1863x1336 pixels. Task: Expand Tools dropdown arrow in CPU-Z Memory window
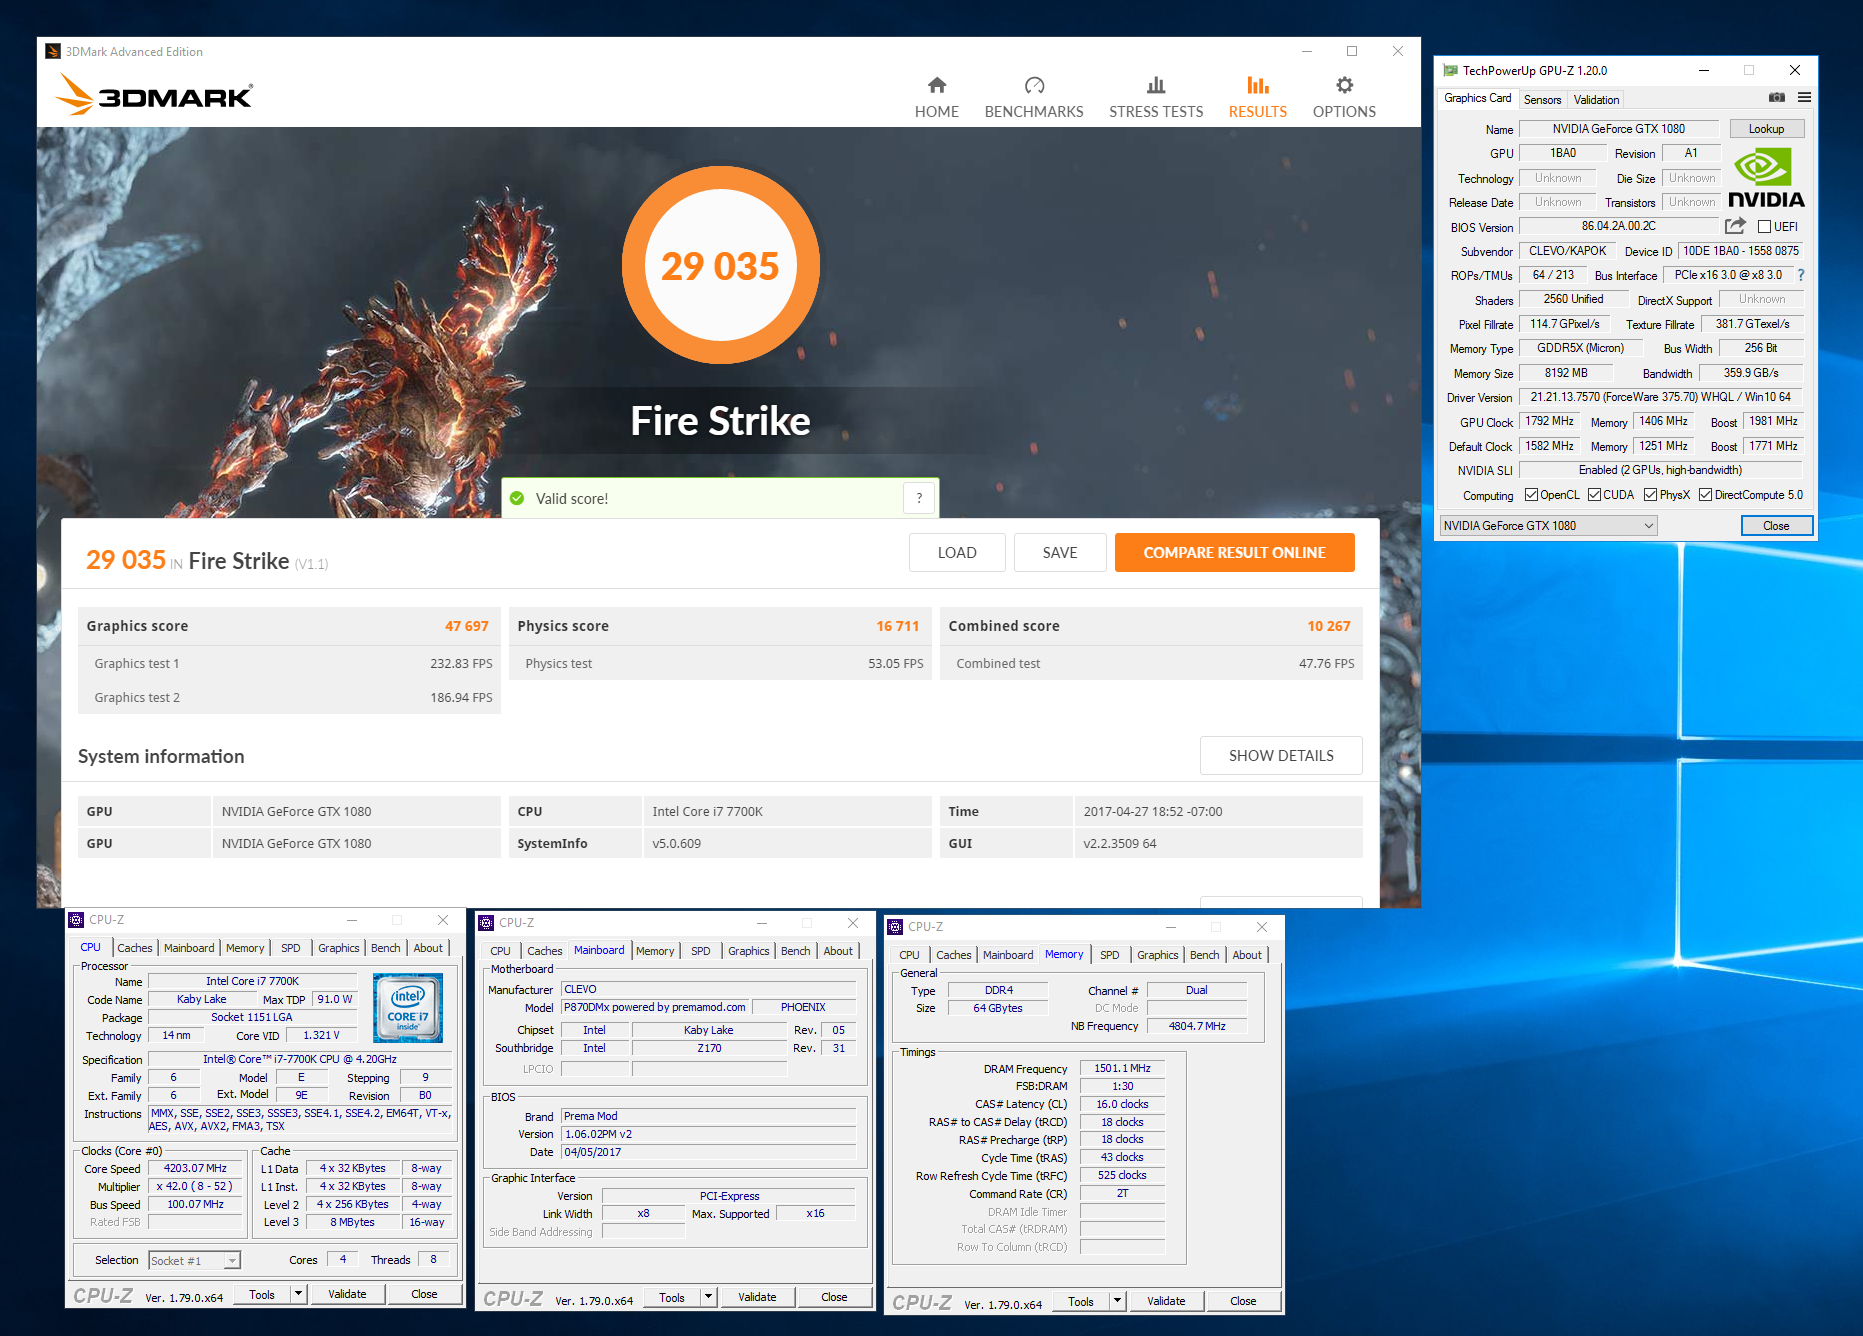click(x=1117, y=1301)
